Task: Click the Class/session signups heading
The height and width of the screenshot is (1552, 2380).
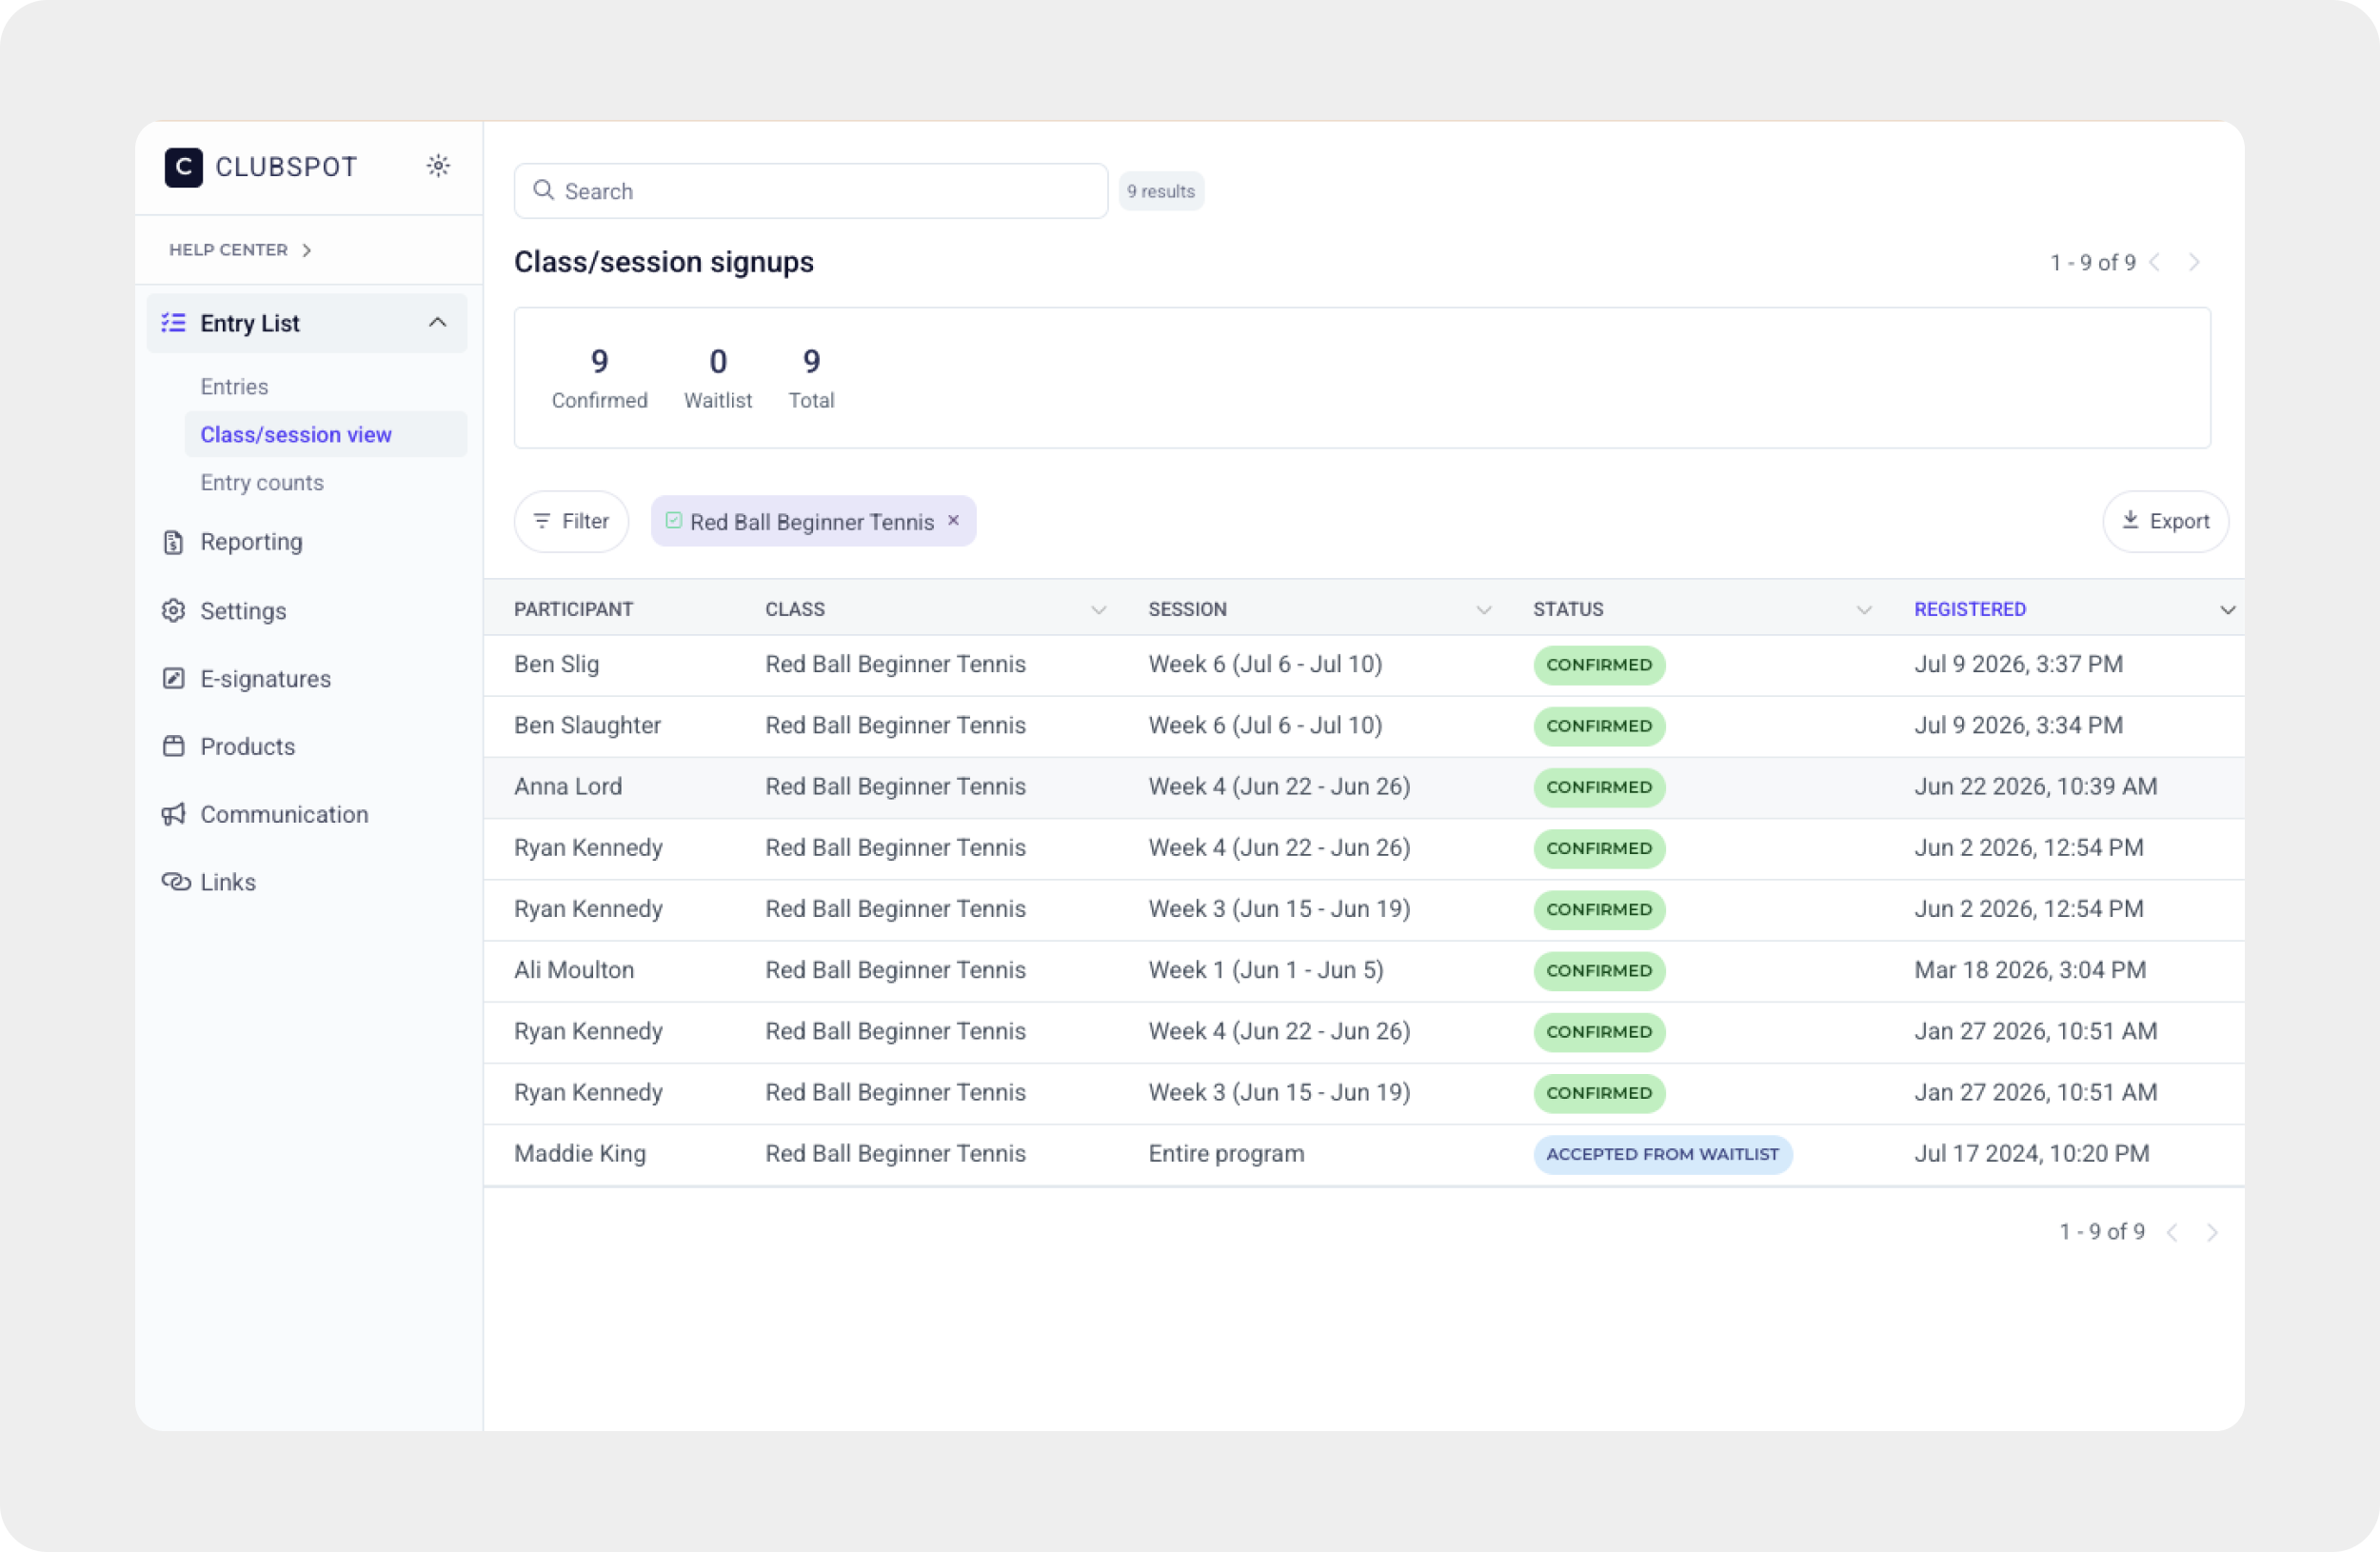Action: point(664,262)
